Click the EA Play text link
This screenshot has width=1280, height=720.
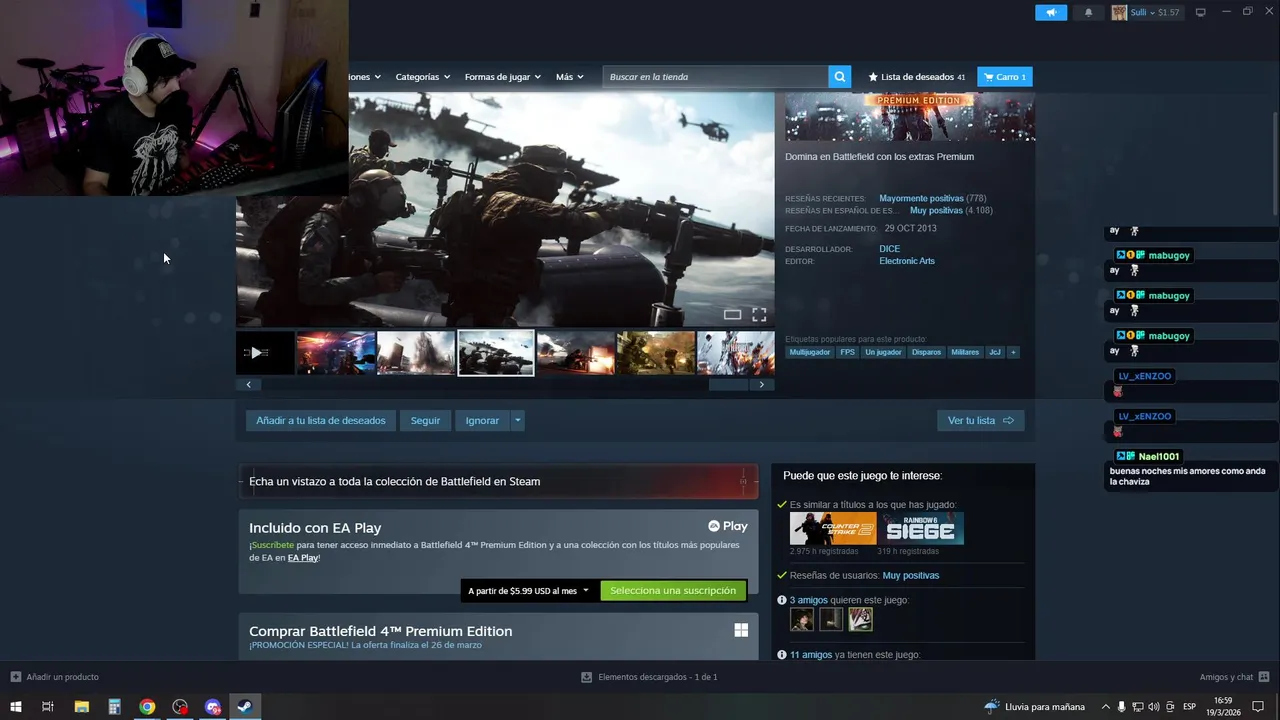303,558
